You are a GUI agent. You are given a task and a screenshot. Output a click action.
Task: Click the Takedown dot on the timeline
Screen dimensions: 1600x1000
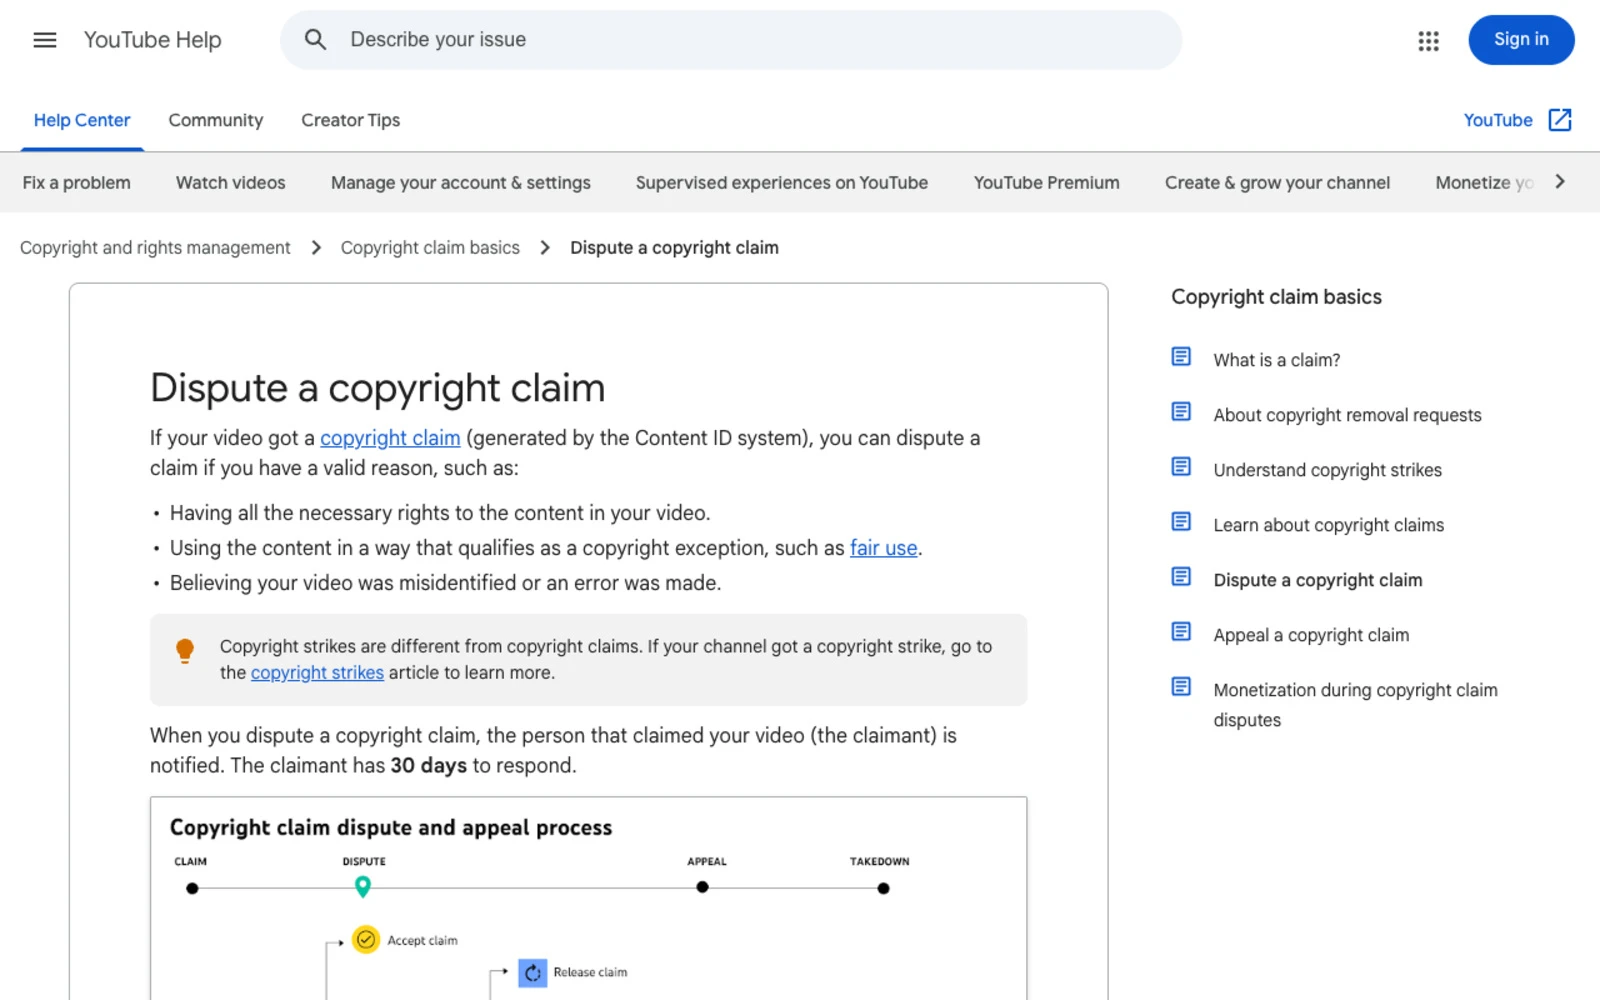(x=883, y=888)
